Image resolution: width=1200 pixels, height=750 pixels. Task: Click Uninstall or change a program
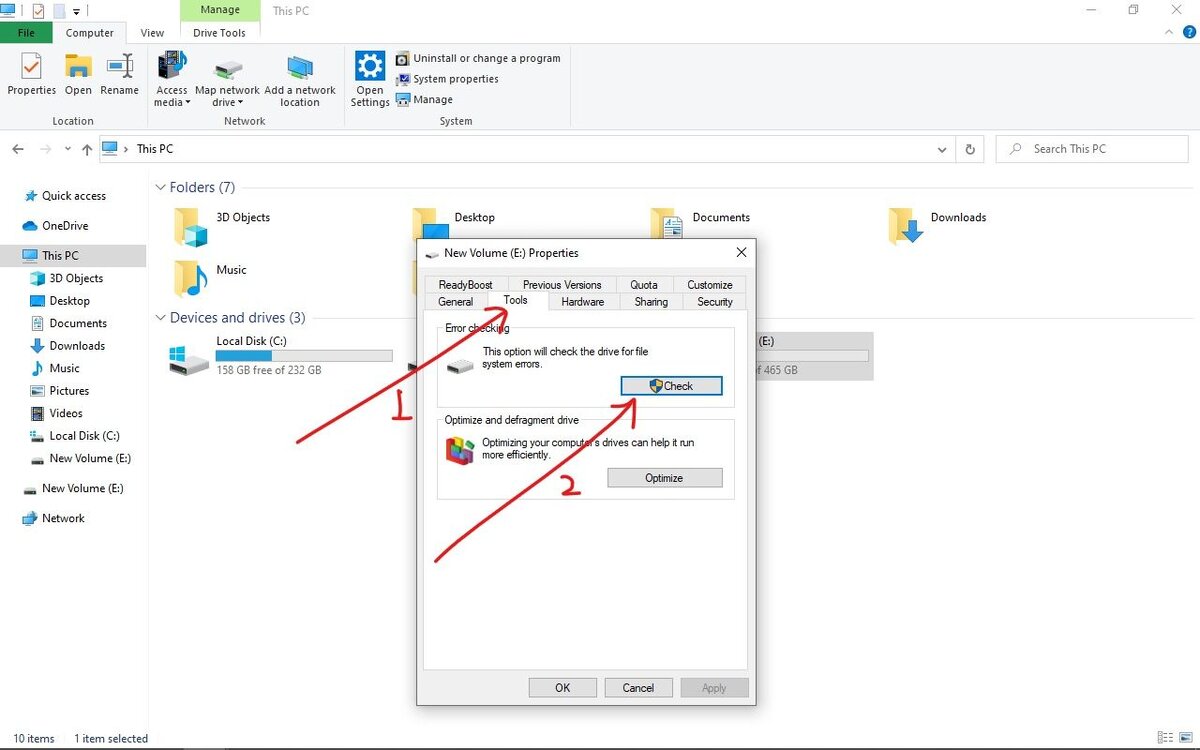(x=478, y=58)
